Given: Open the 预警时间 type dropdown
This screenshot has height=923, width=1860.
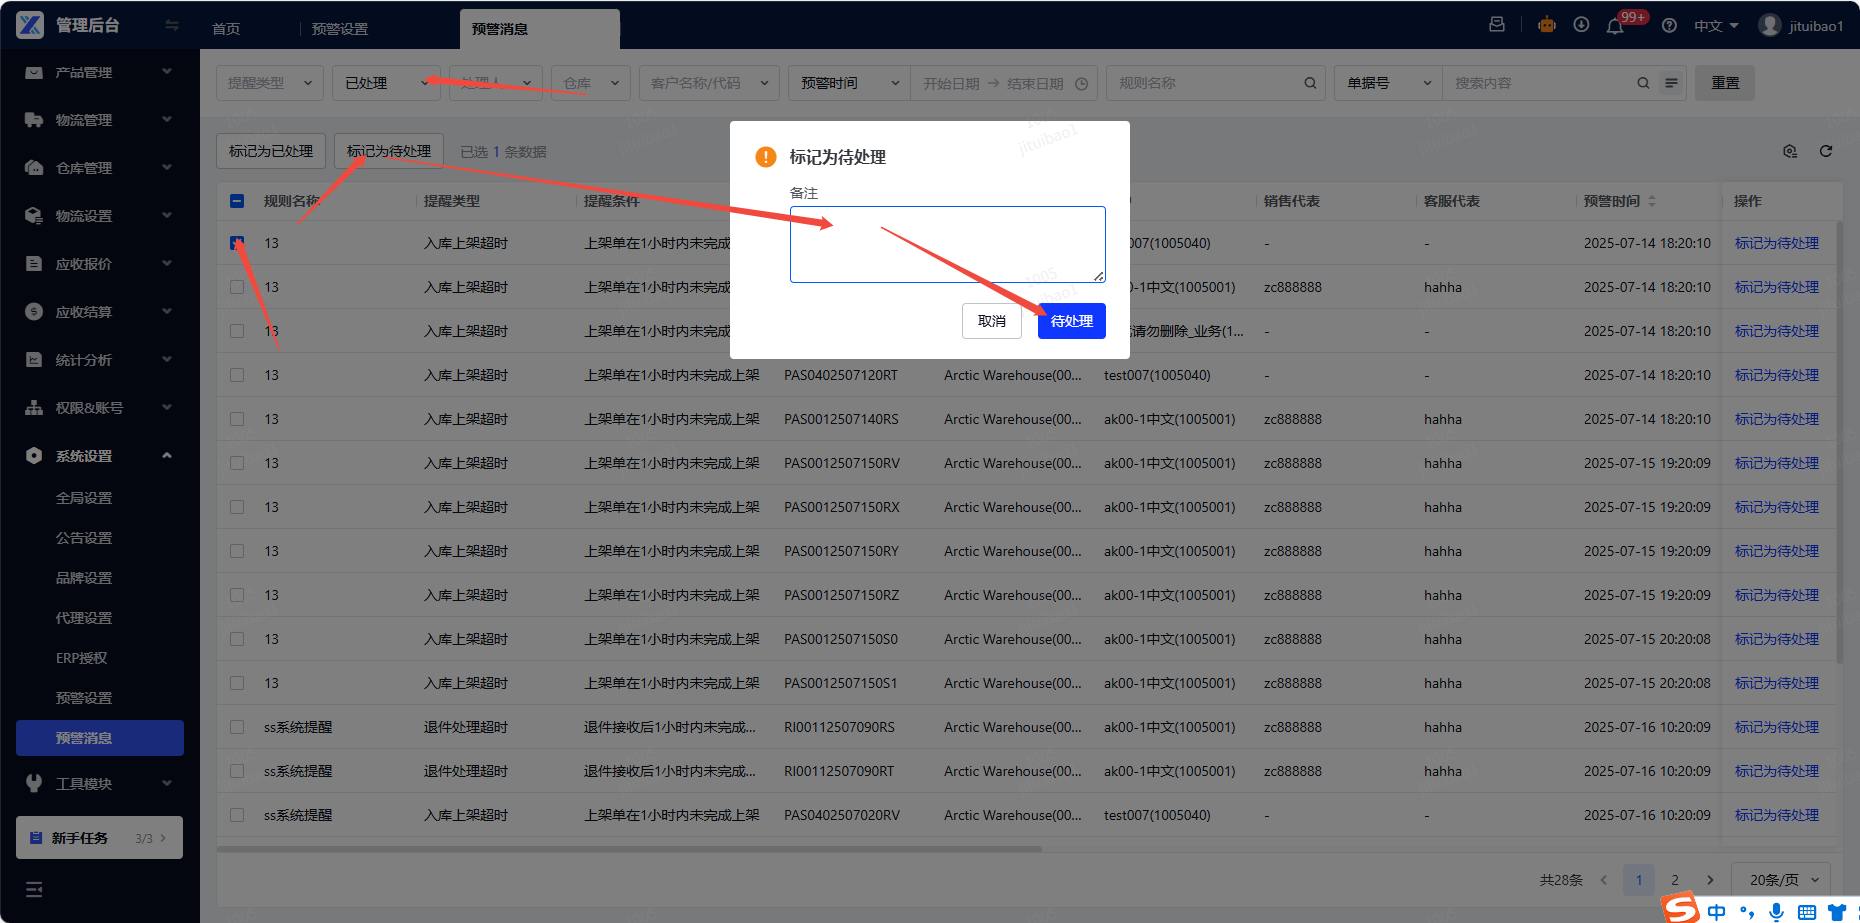Looking at the screenshot, I should pos(849,83).
